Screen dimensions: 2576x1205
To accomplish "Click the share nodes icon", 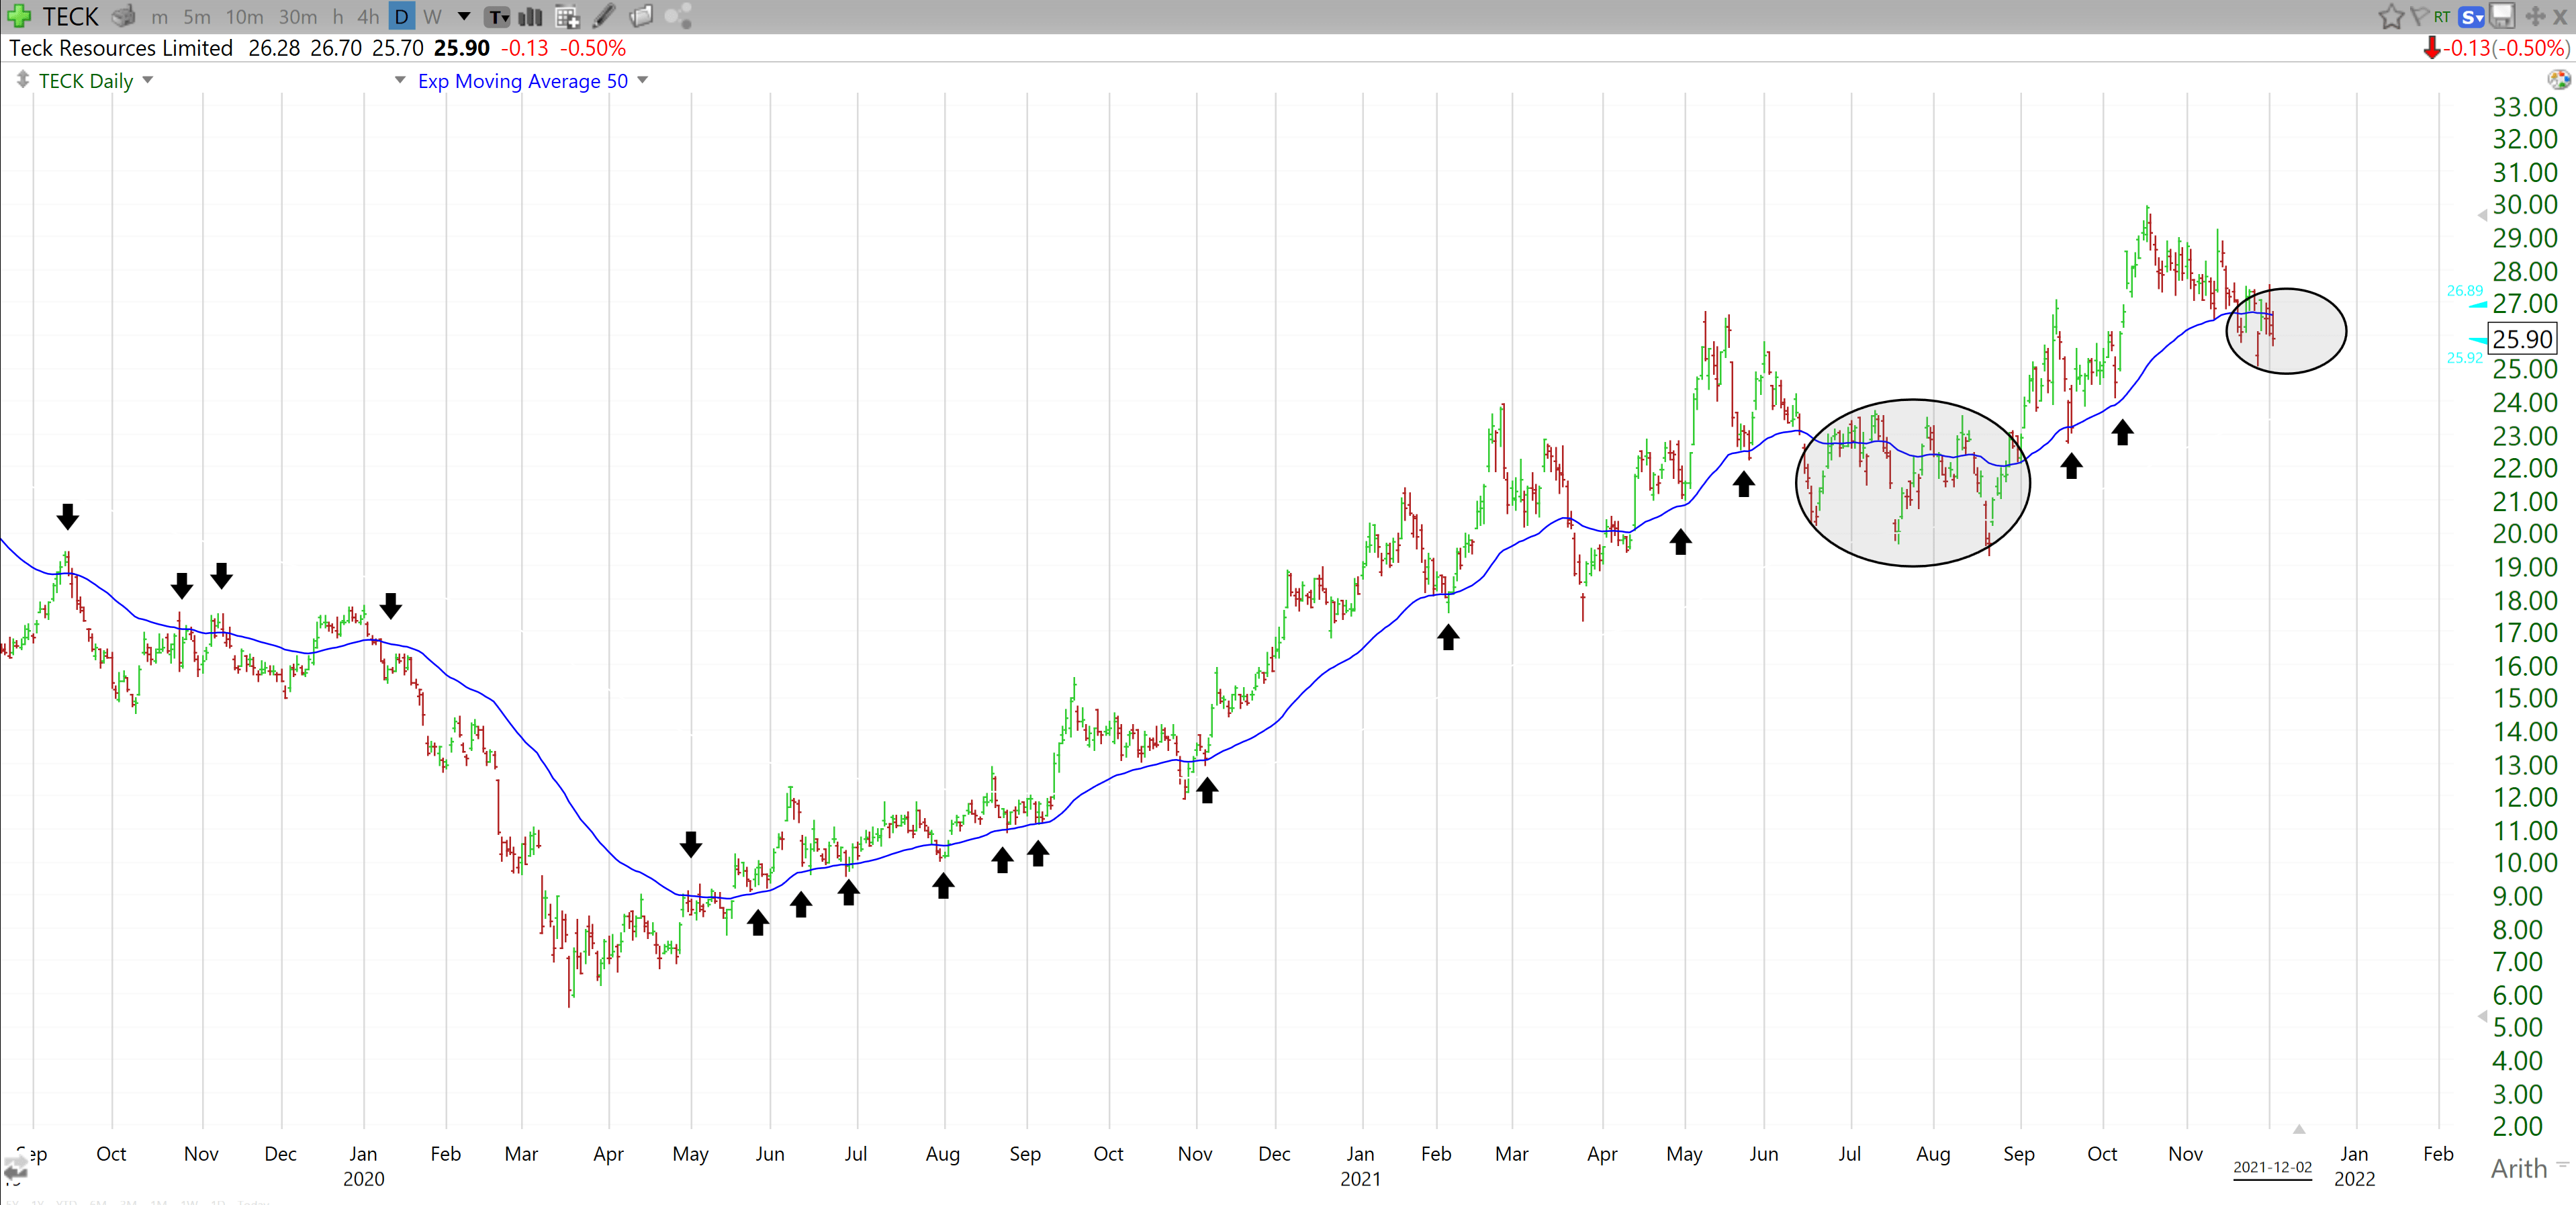I will 678,16.
